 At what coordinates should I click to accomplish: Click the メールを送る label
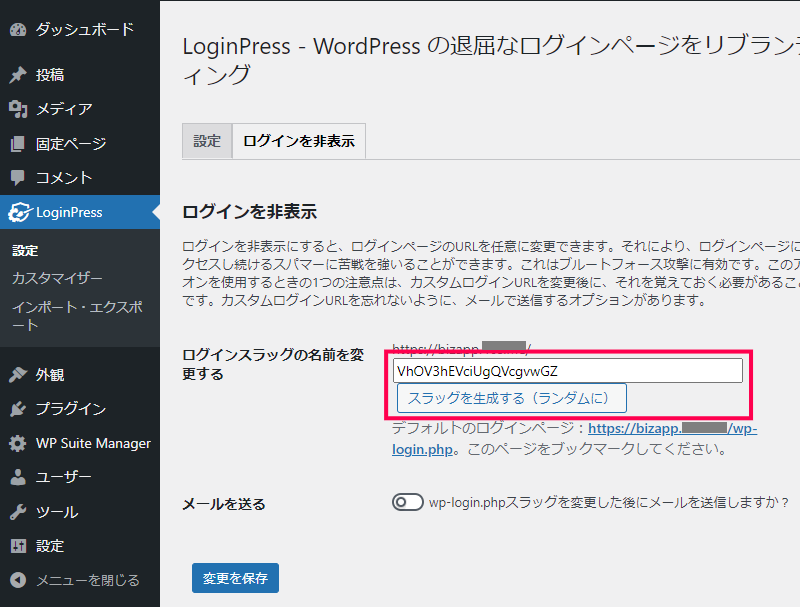(x=224, y=504)
